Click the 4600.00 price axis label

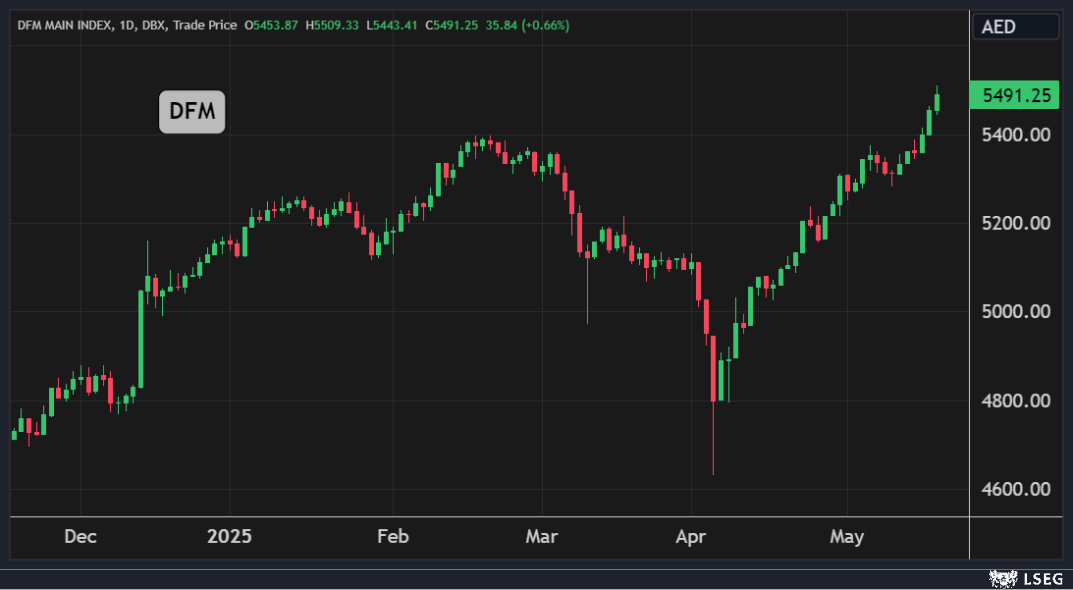(1015, 490)
